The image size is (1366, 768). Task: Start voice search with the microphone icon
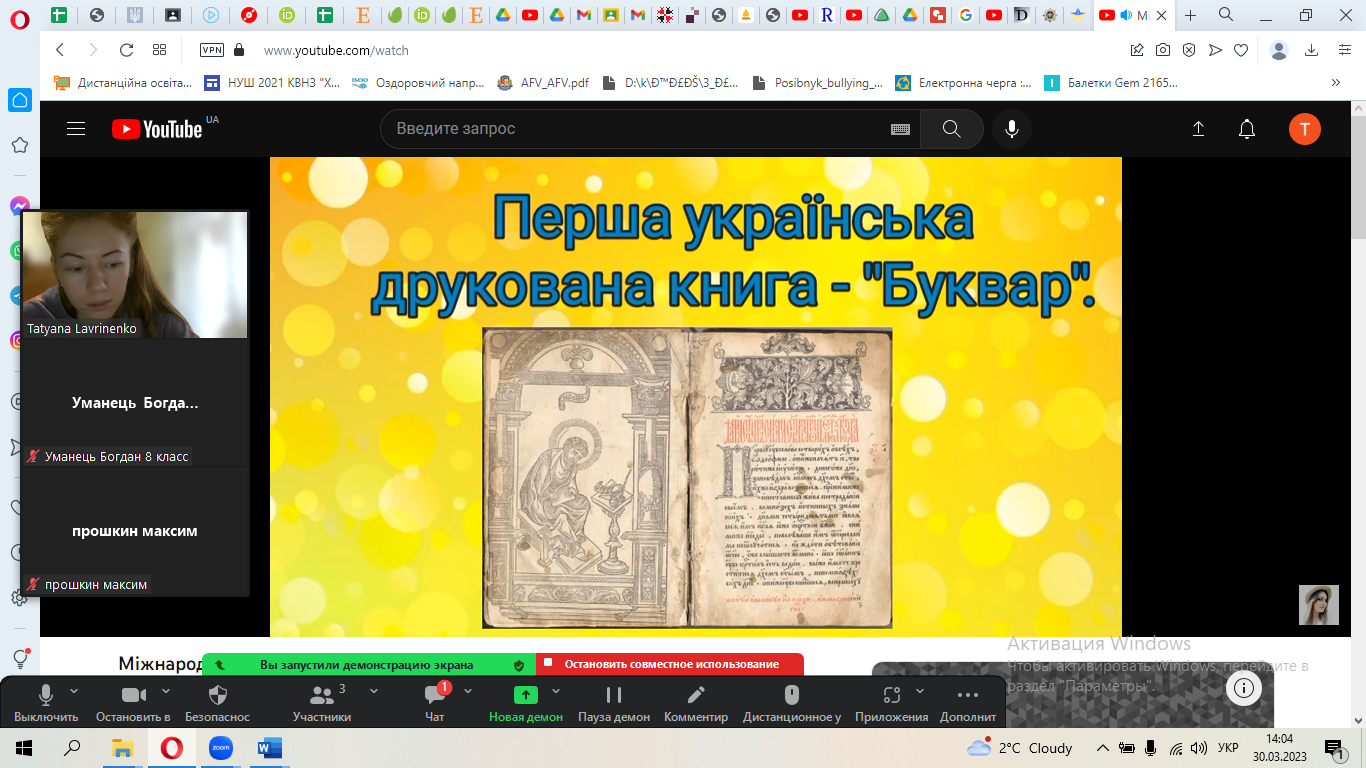[x=1012, y=129]
